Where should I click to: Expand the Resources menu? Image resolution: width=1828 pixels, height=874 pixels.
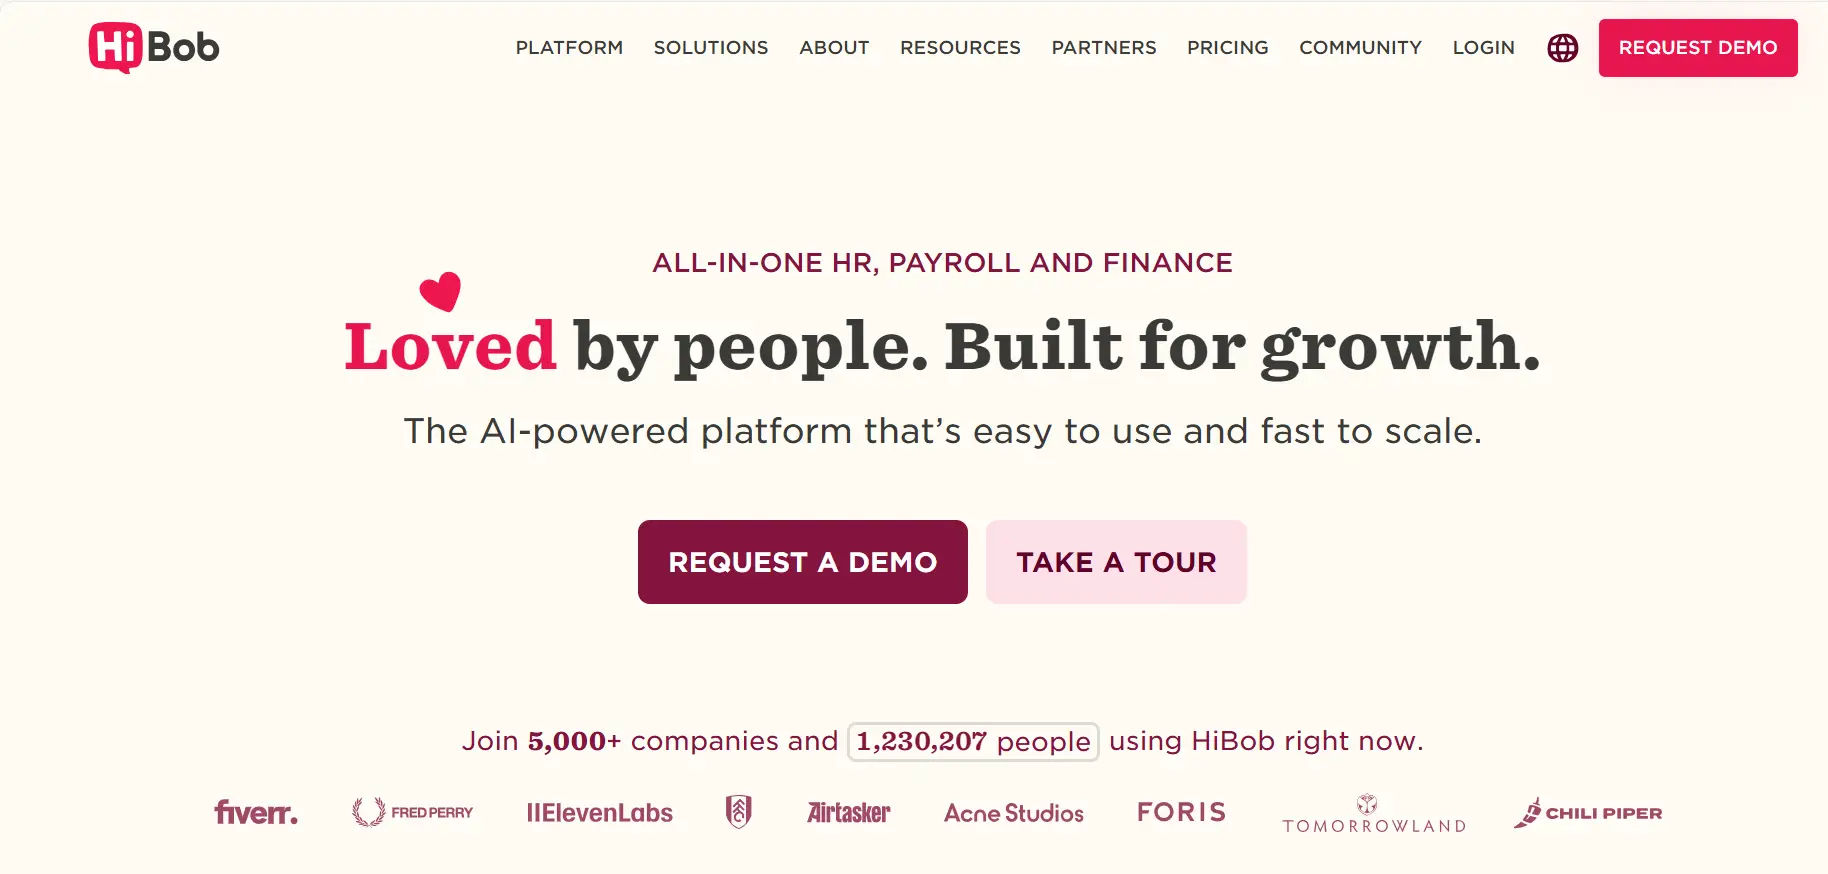point(960,48)
